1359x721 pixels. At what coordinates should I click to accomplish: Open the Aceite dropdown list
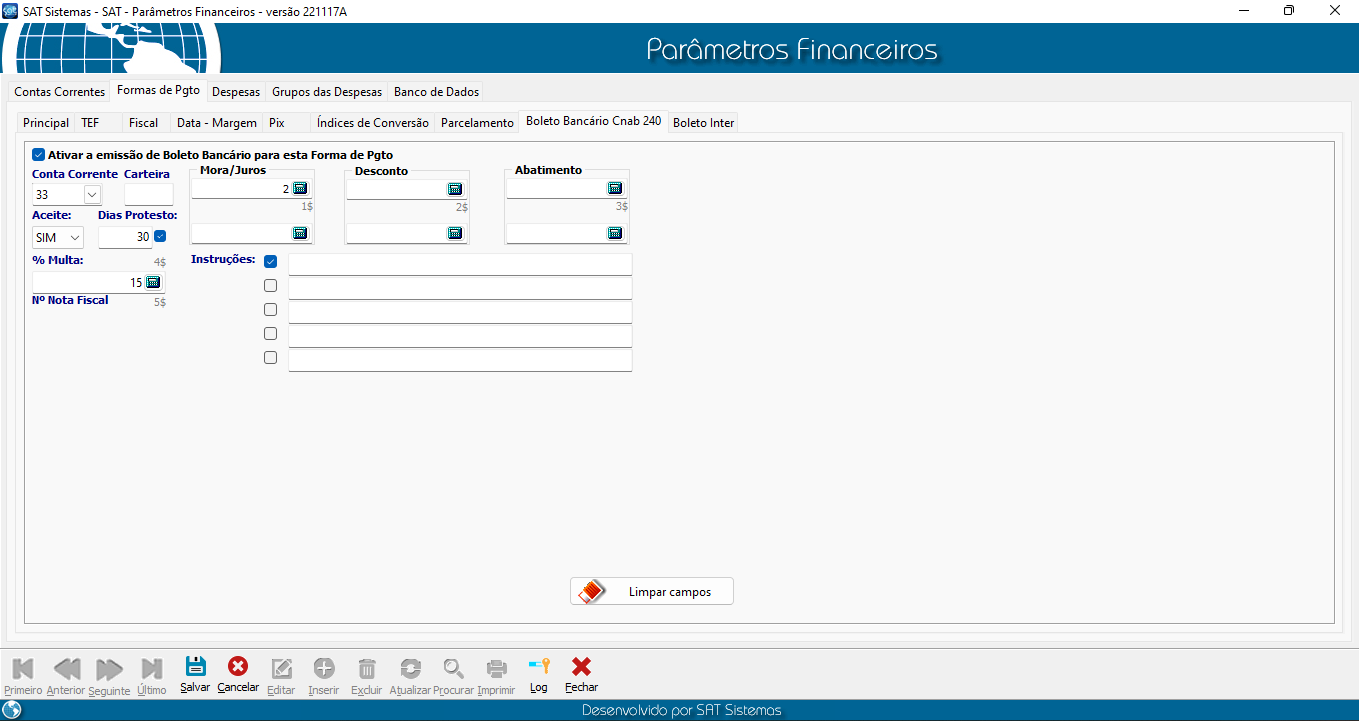[75, 238]
